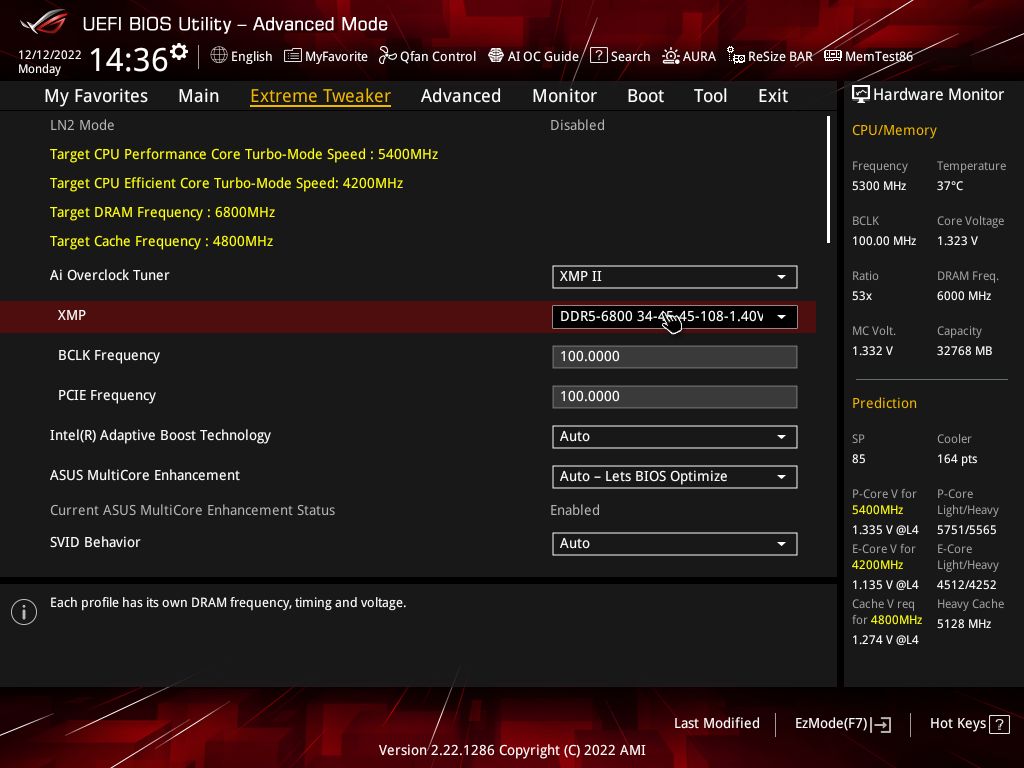Open time settings gear icon
This screenshot has width=1024, height=768.
179,51
